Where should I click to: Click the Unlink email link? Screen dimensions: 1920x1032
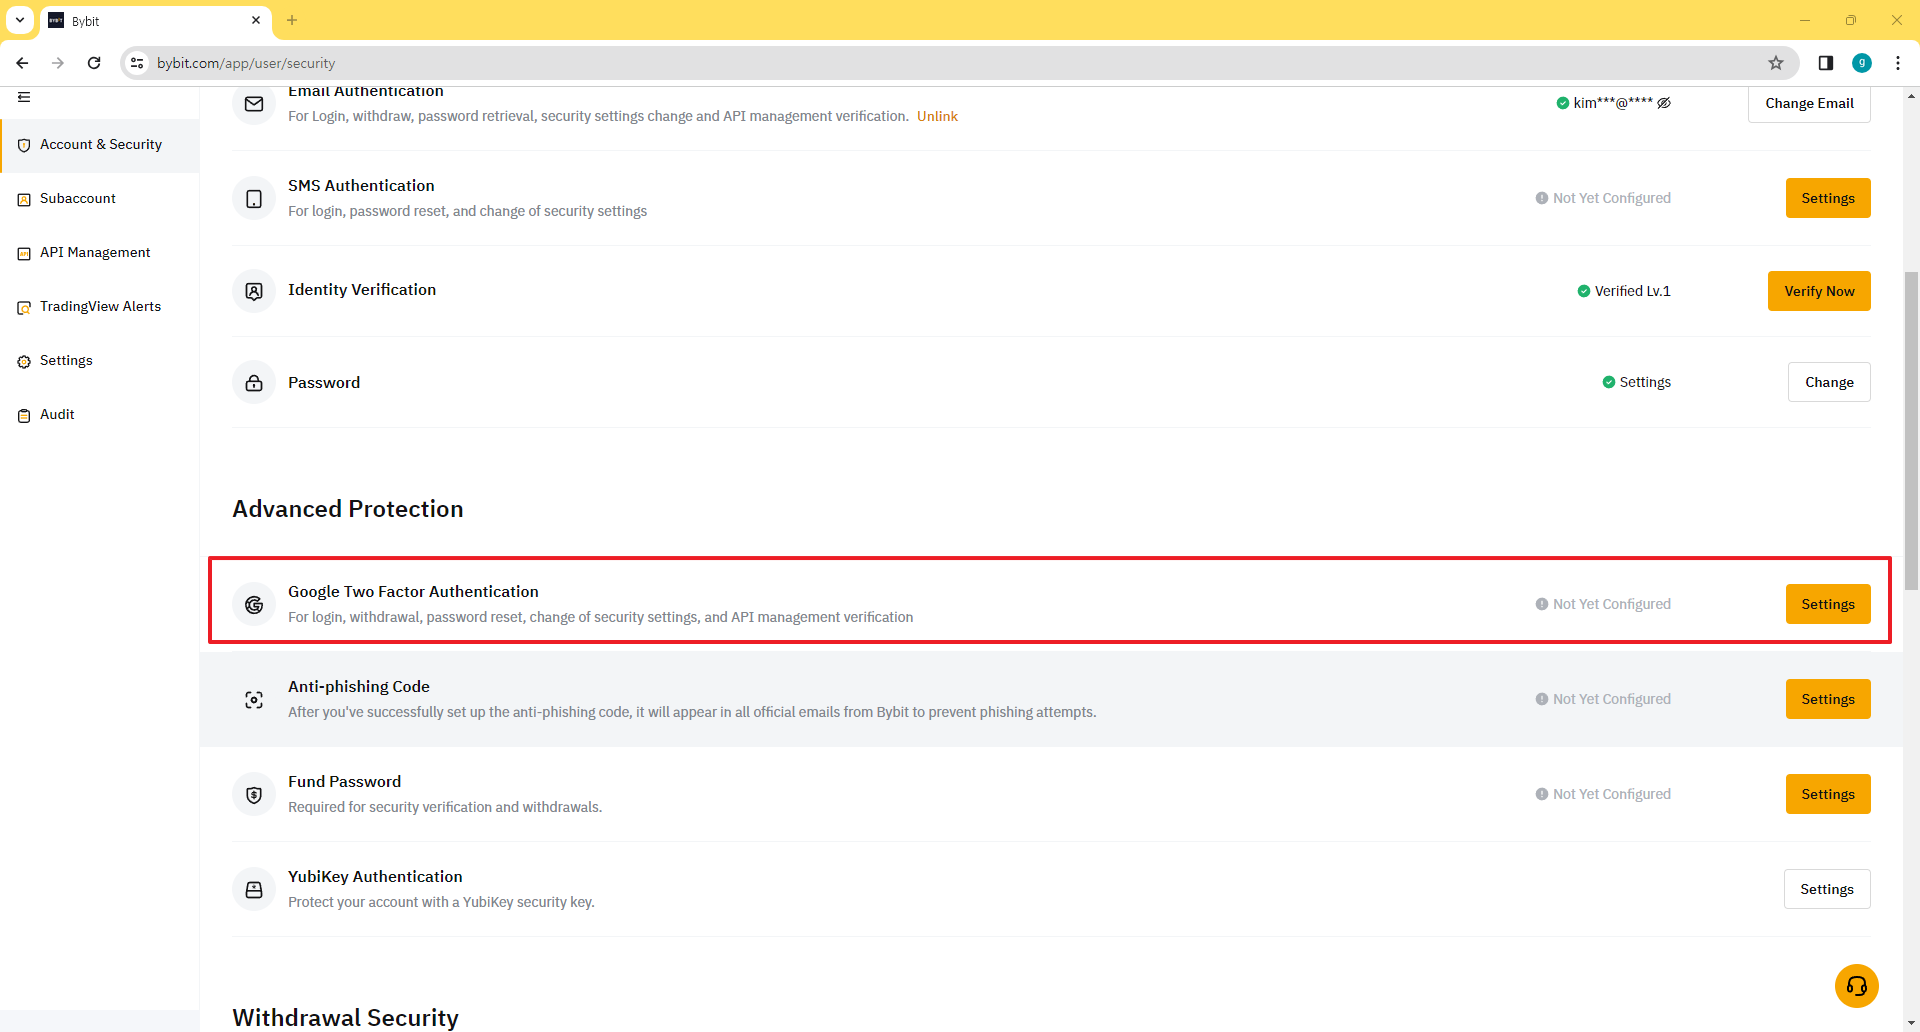pyautogui.click(x=937, y=117)
